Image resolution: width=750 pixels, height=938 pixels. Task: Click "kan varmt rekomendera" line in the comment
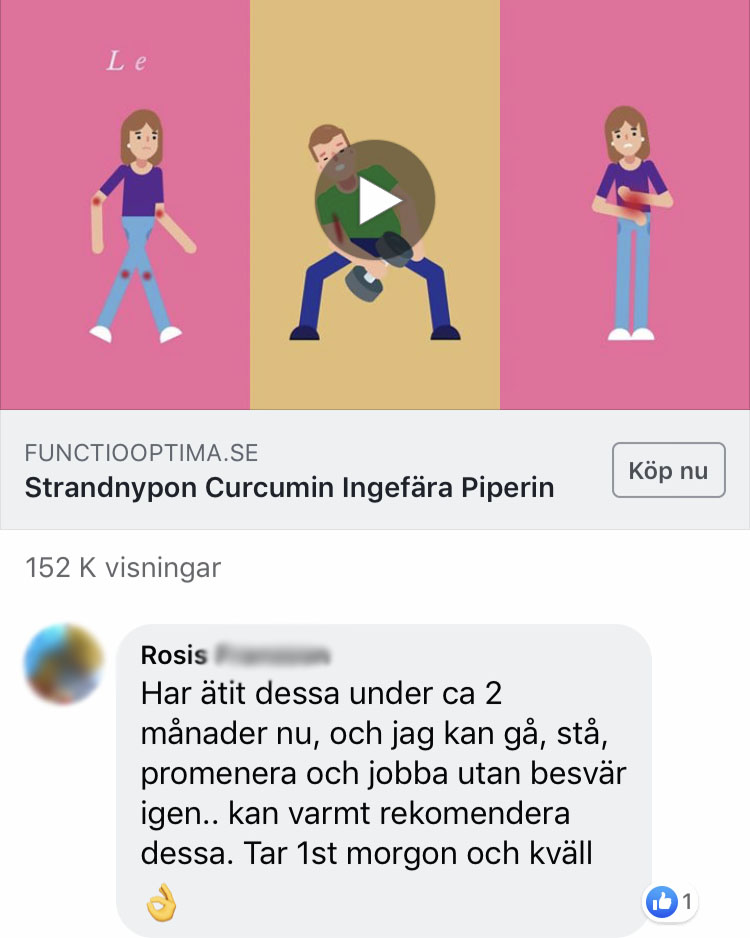tap(399, 814)
